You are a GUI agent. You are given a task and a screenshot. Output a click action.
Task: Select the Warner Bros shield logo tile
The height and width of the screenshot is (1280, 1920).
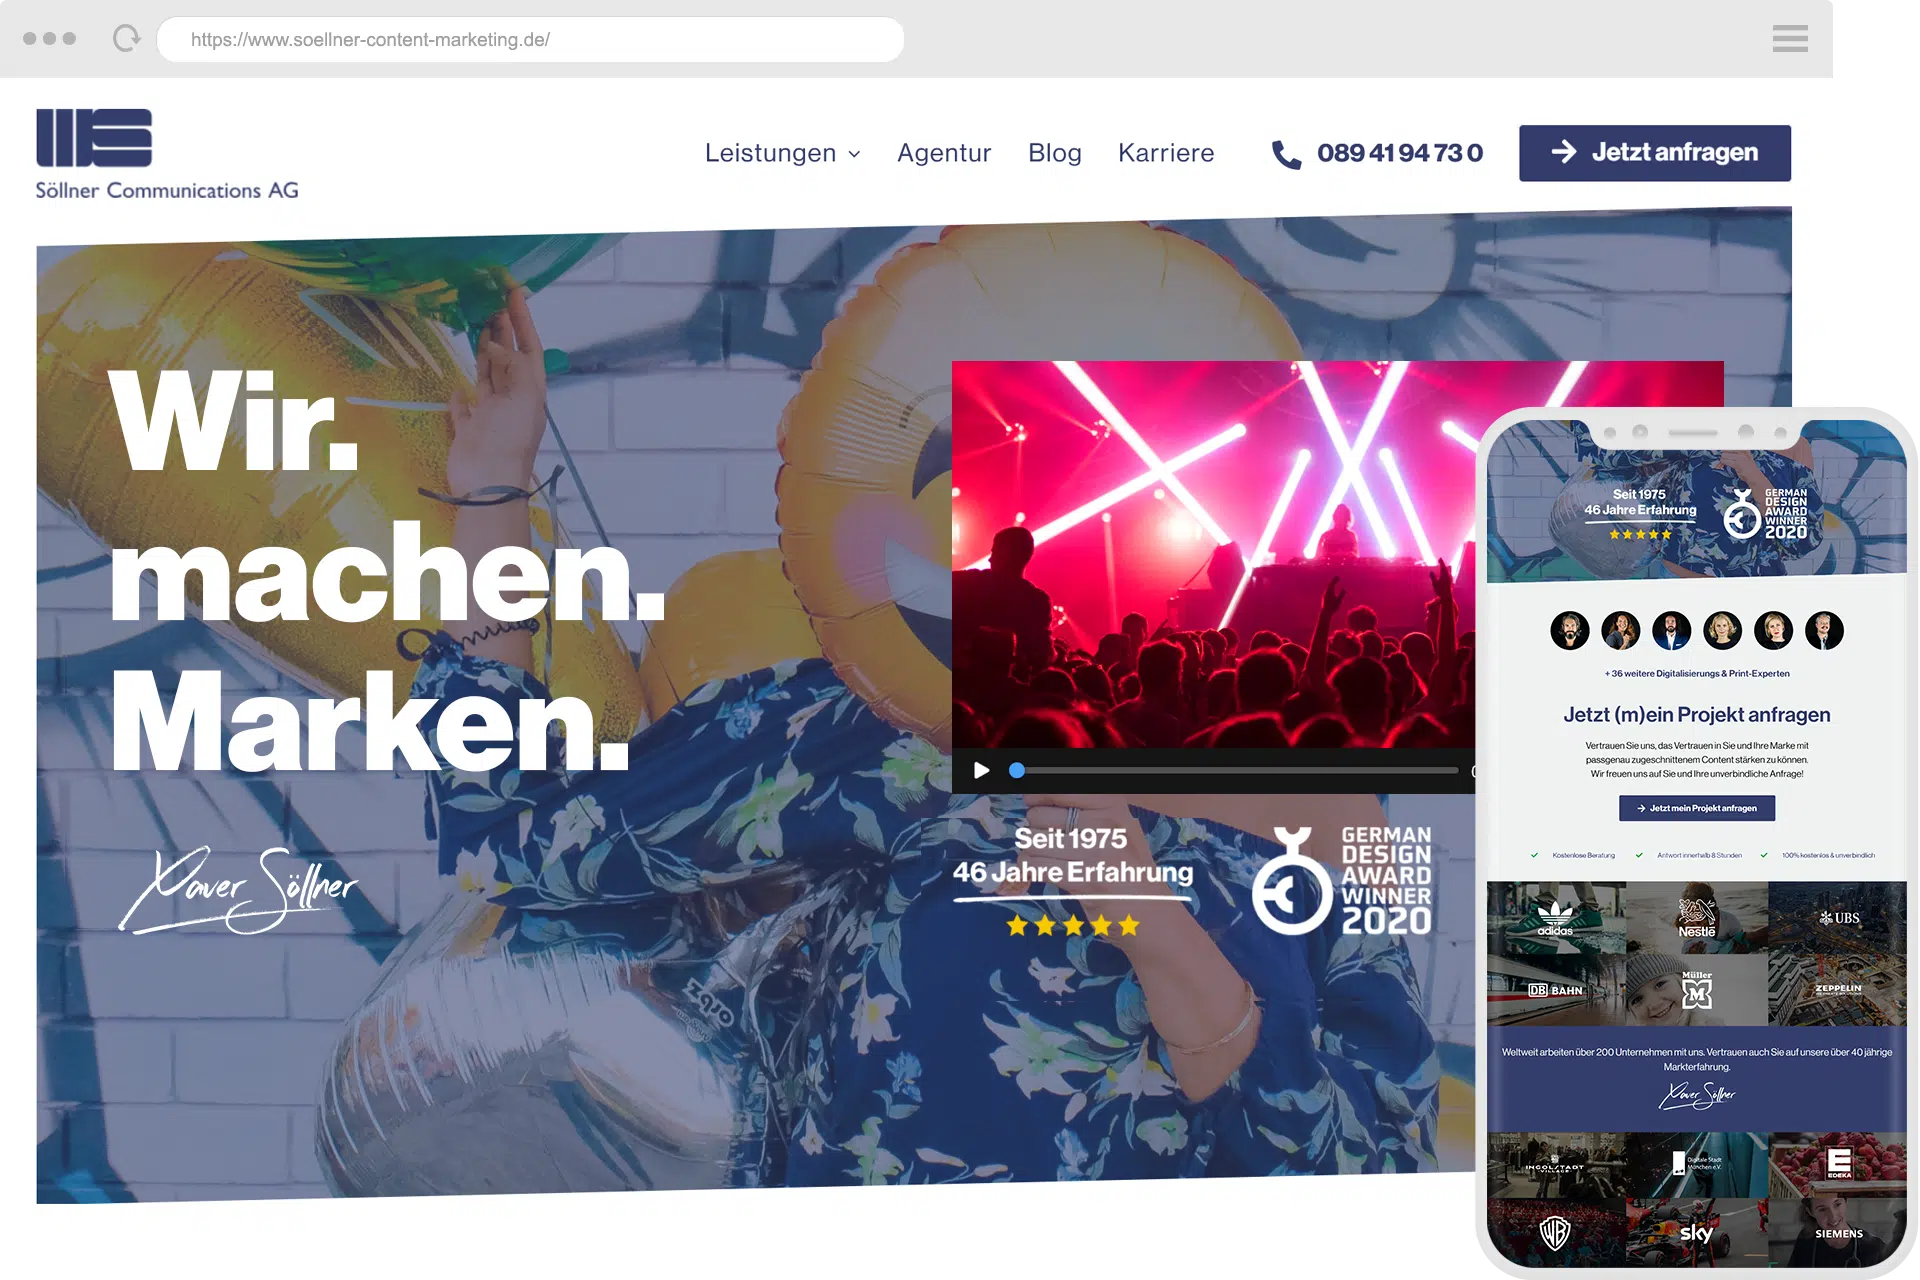click(x=1555, y=1233)
